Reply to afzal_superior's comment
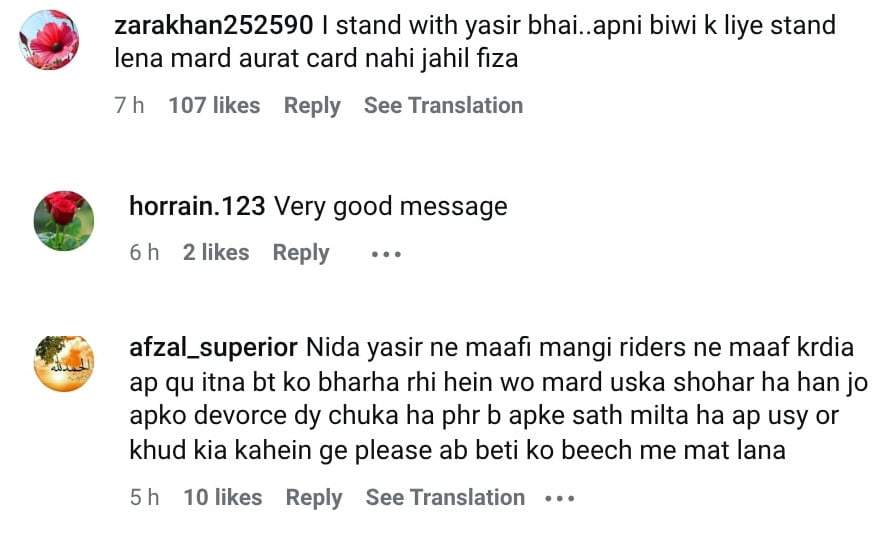This screenshot has height=536, width=881. 314,497
